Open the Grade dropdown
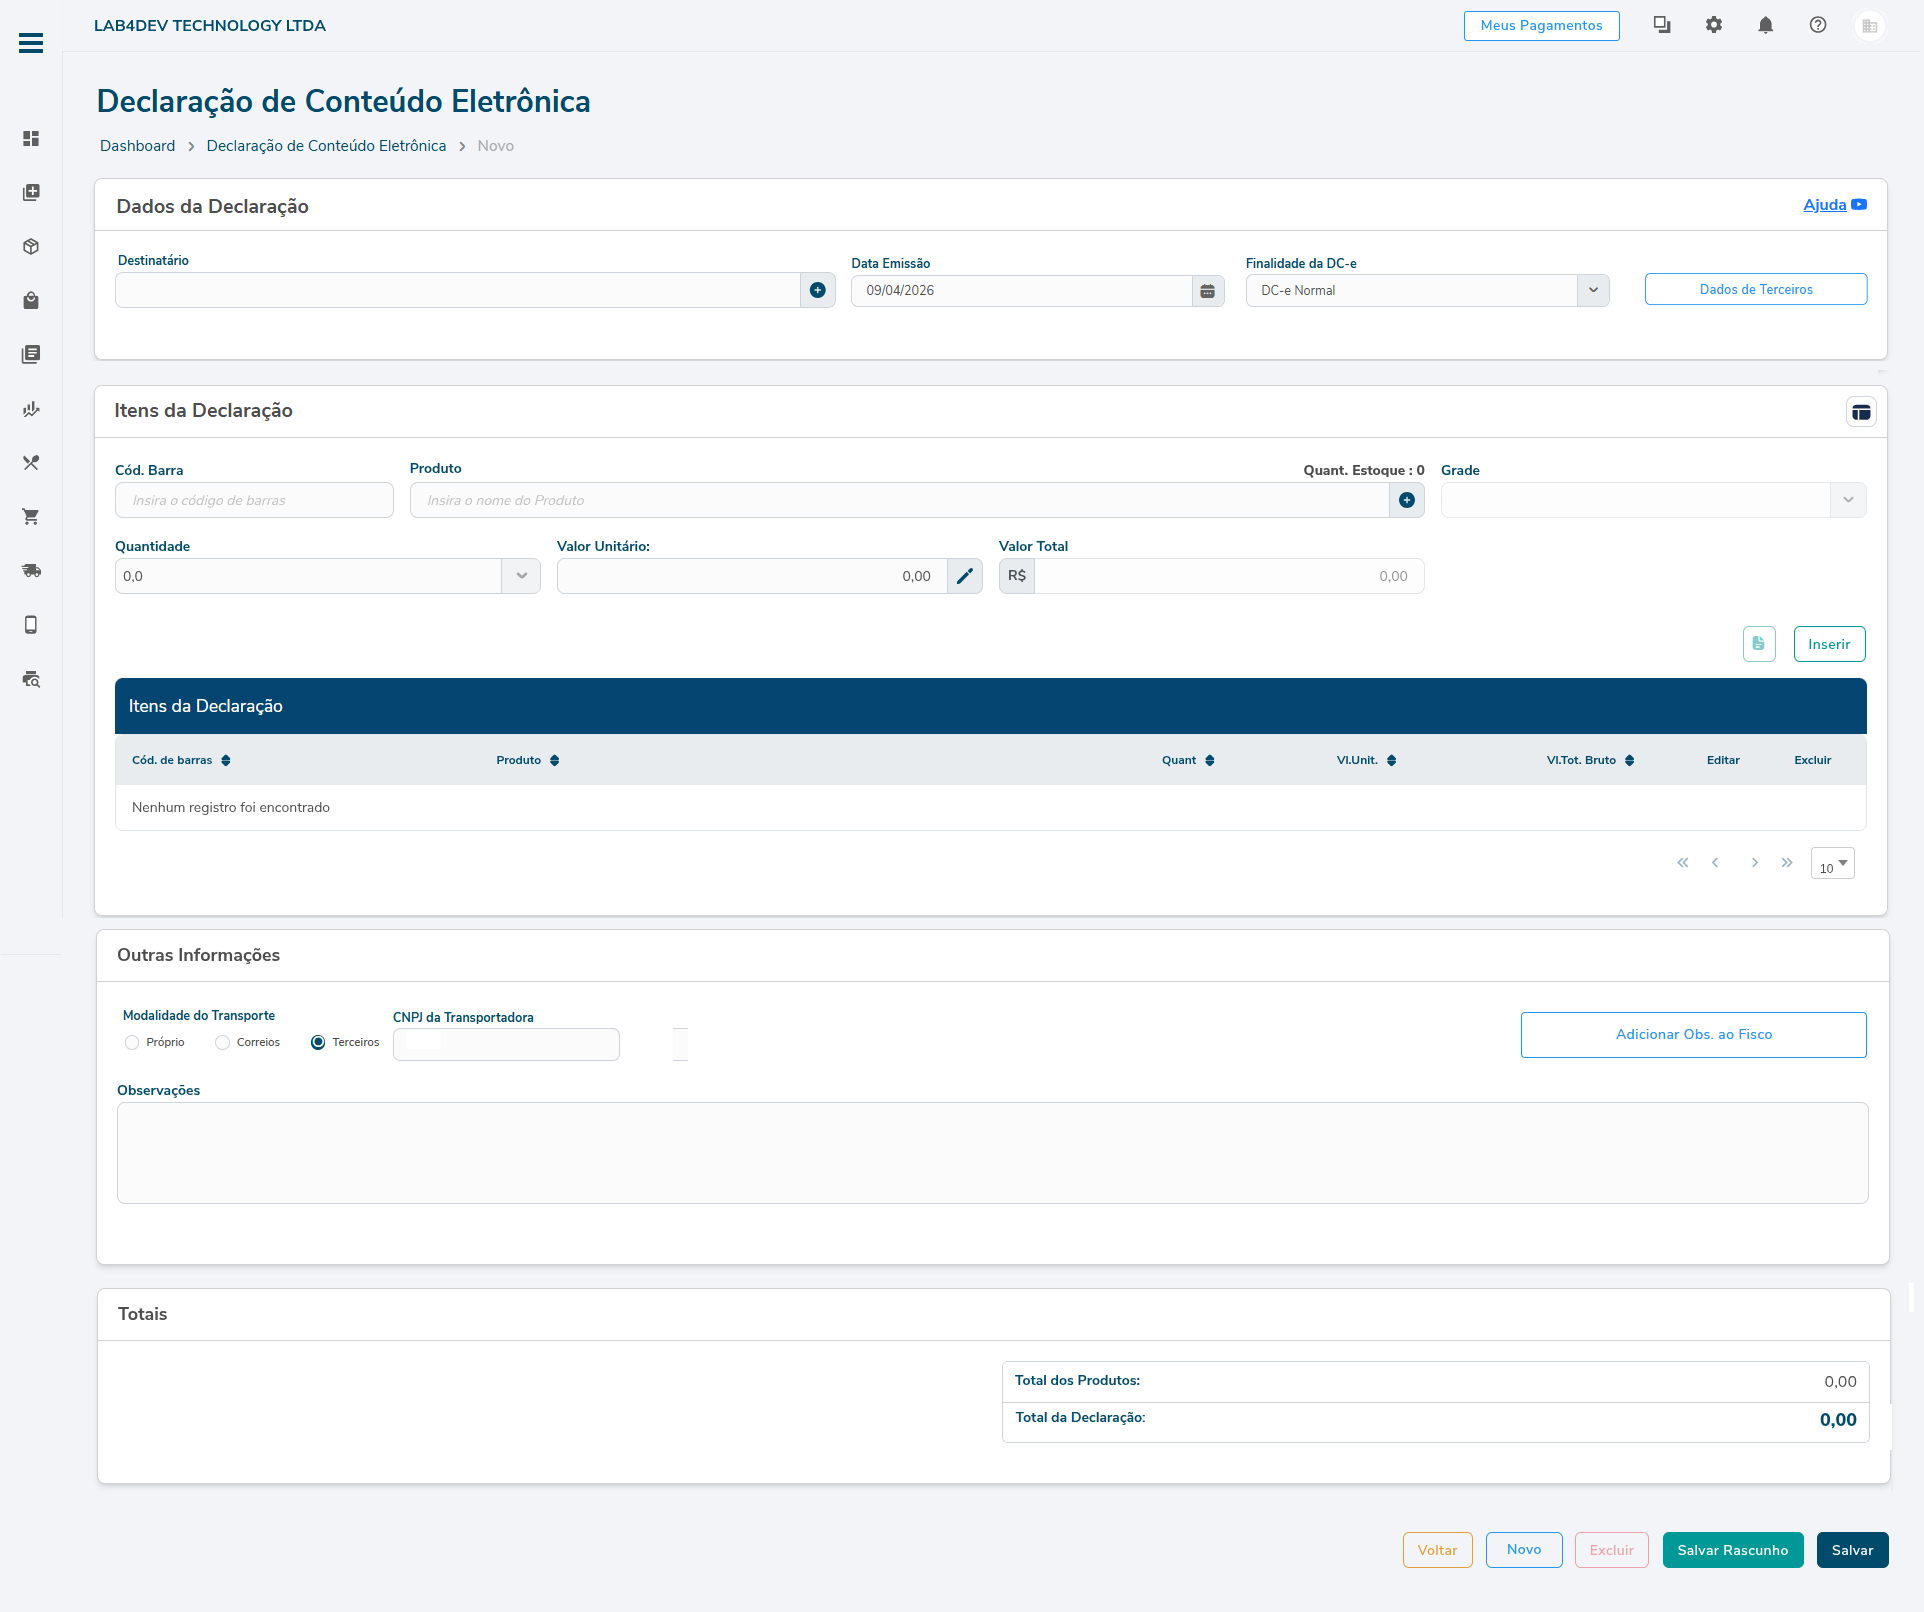This screenshot has width=1924, height=1612. click(1847, 500)
